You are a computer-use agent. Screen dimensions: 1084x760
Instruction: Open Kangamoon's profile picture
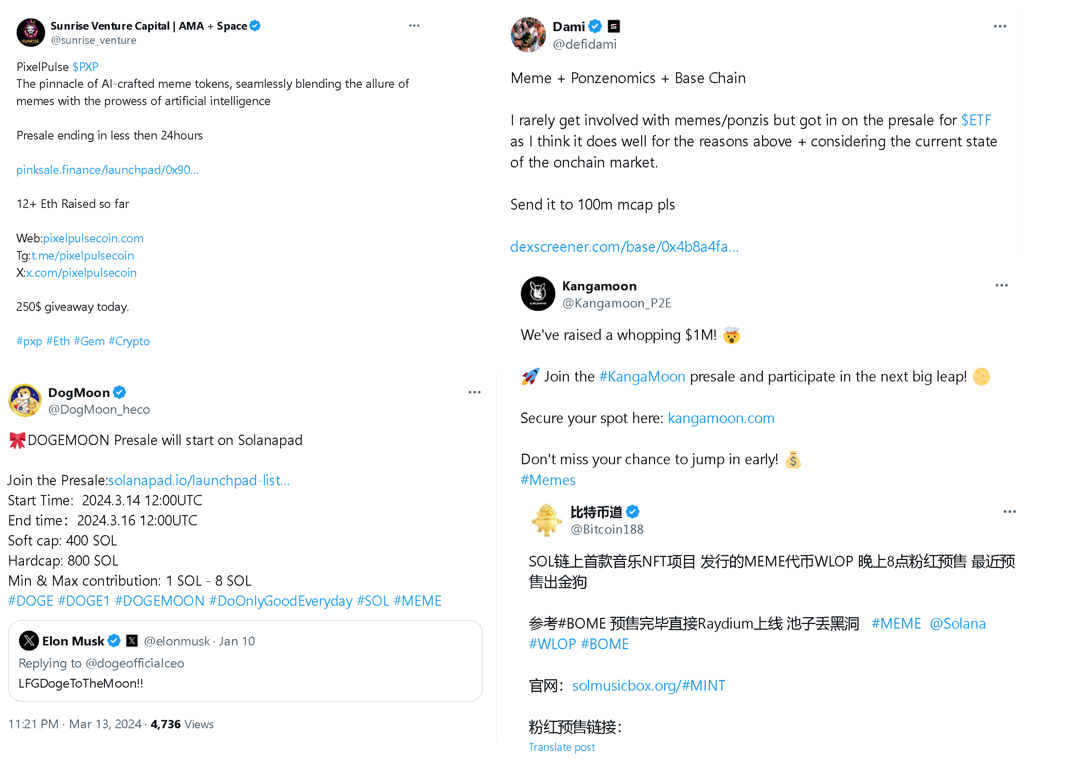tap(536, 293)
